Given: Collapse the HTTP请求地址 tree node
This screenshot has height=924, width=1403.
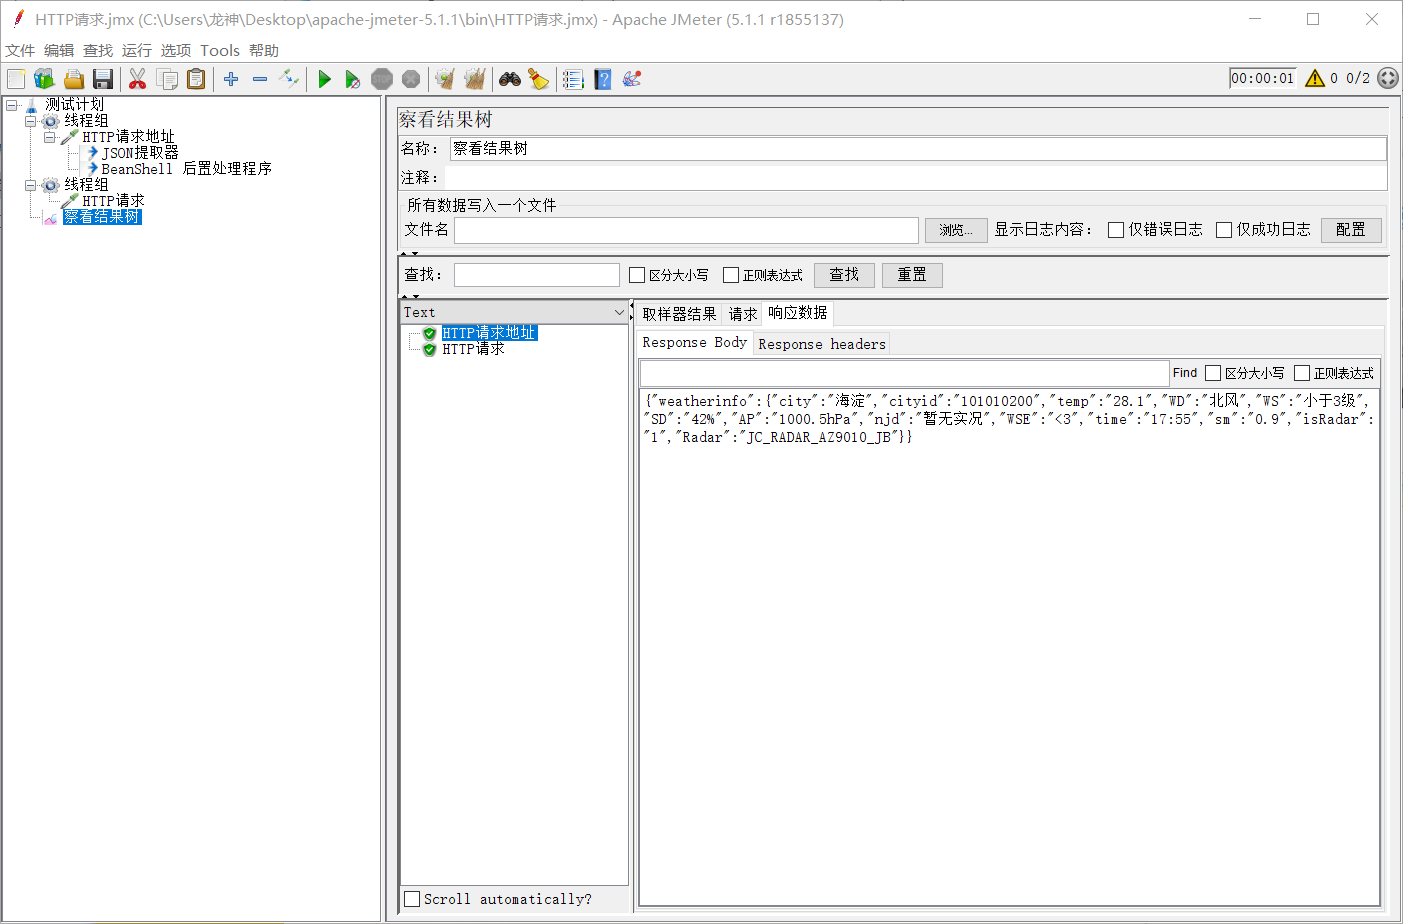Looking at the screenshot, I should tap(50, 137).
